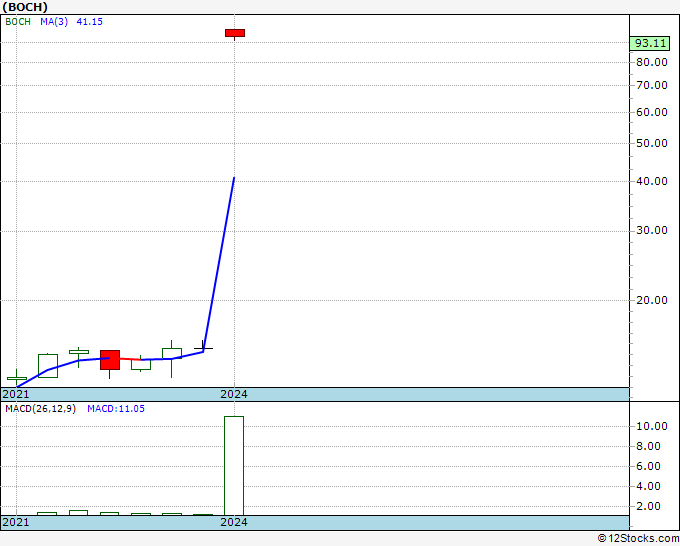Click the 10.00 MACD axis label
This screenshot has width=680, height=546.
pos(652,426)
